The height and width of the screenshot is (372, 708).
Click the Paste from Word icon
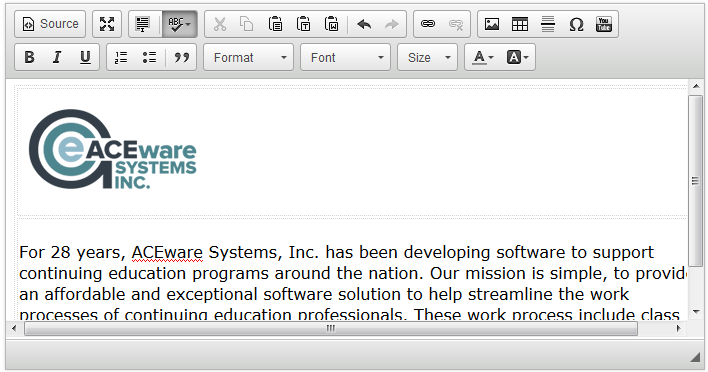pyautogui.click(x=331, y=24)
